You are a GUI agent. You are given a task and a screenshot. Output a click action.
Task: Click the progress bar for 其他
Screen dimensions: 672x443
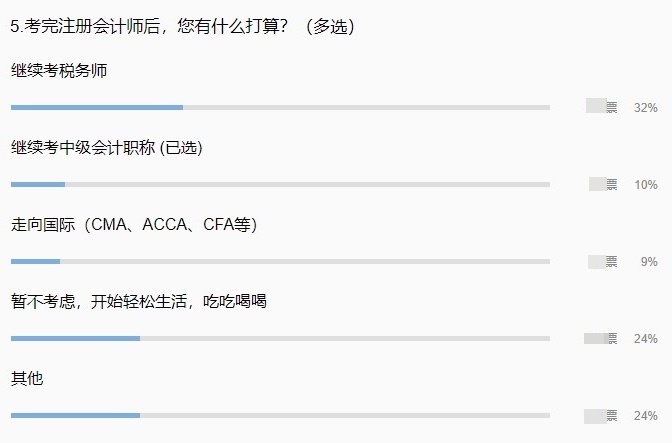(280, 415)
